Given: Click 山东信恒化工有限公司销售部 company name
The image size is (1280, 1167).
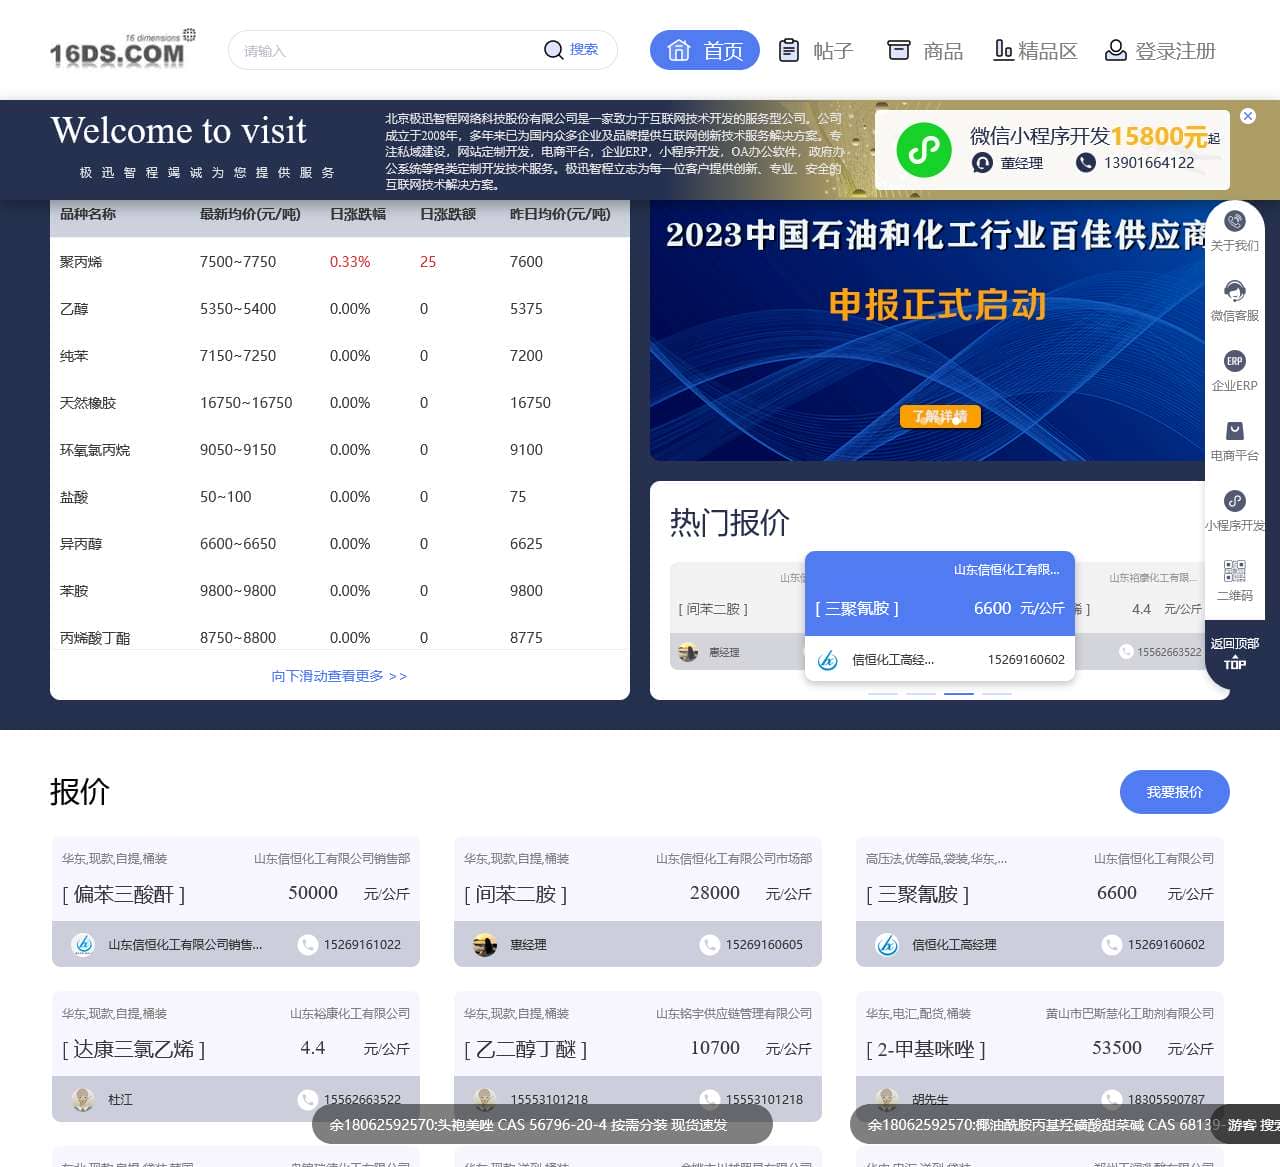Looking at the screenshot, I should tap(332, 858).
